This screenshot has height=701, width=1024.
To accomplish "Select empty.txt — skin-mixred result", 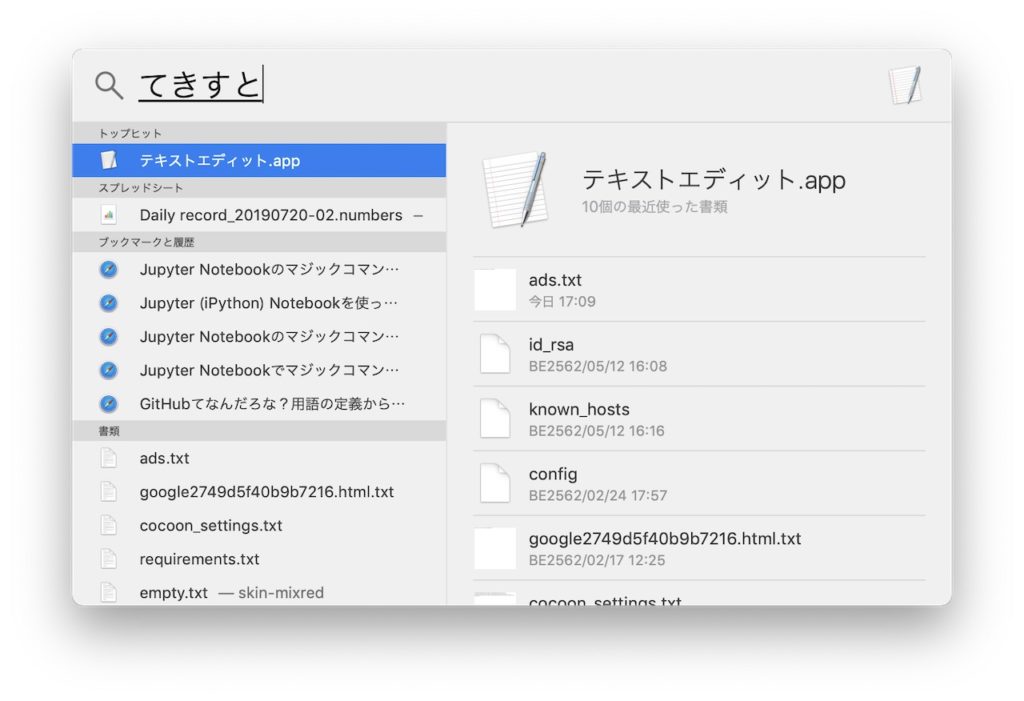I will click(x=259, y=593).
